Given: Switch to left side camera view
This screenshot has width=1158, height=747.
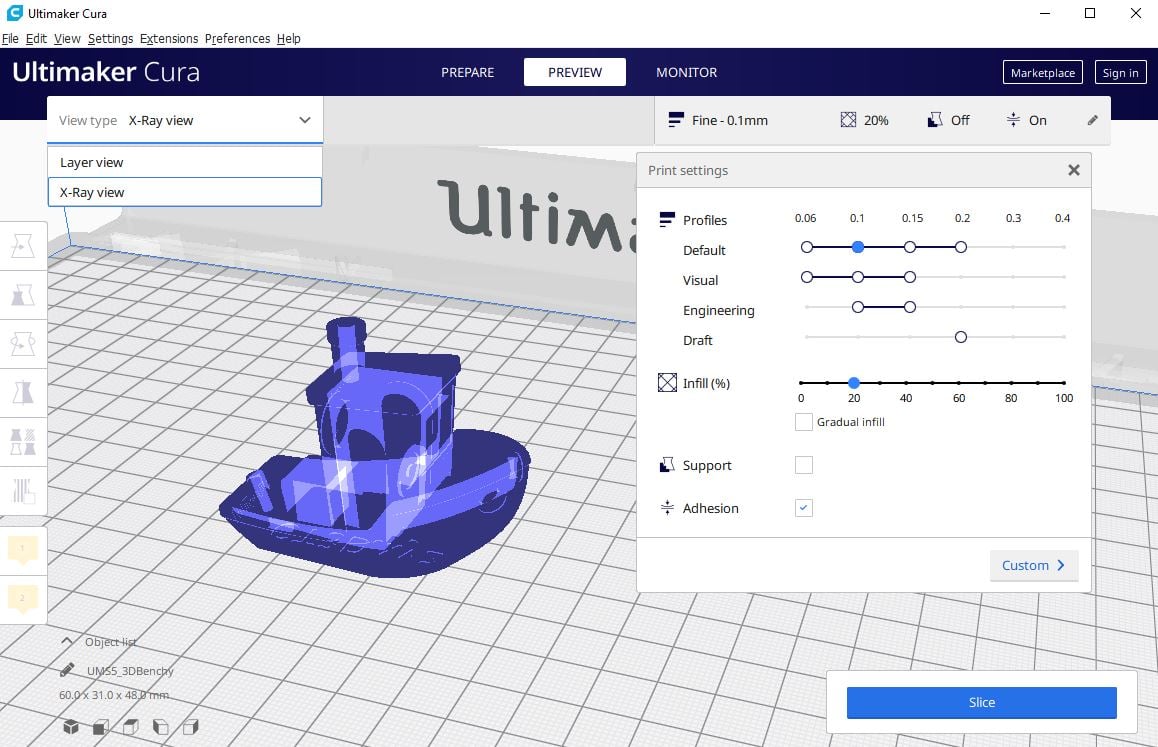Looking at the screenshot, I should click(160, 727).
